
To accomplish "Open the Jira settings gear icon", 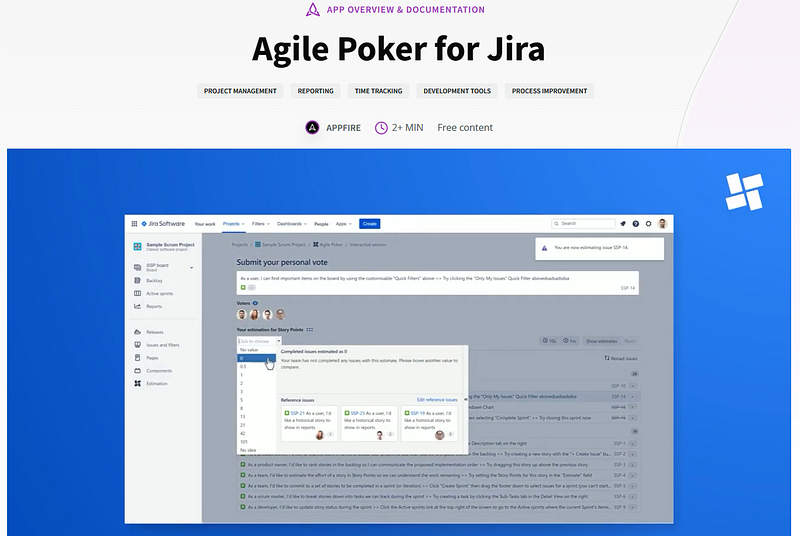I will click(648, 223).
